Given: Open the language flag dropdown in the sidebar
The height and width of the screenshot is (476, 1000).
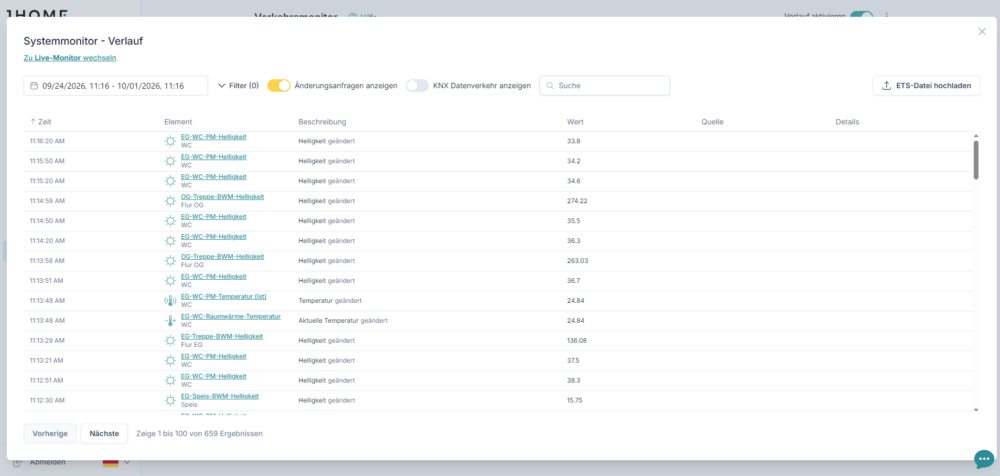Looking at the screenshot, I should point(116,462).
